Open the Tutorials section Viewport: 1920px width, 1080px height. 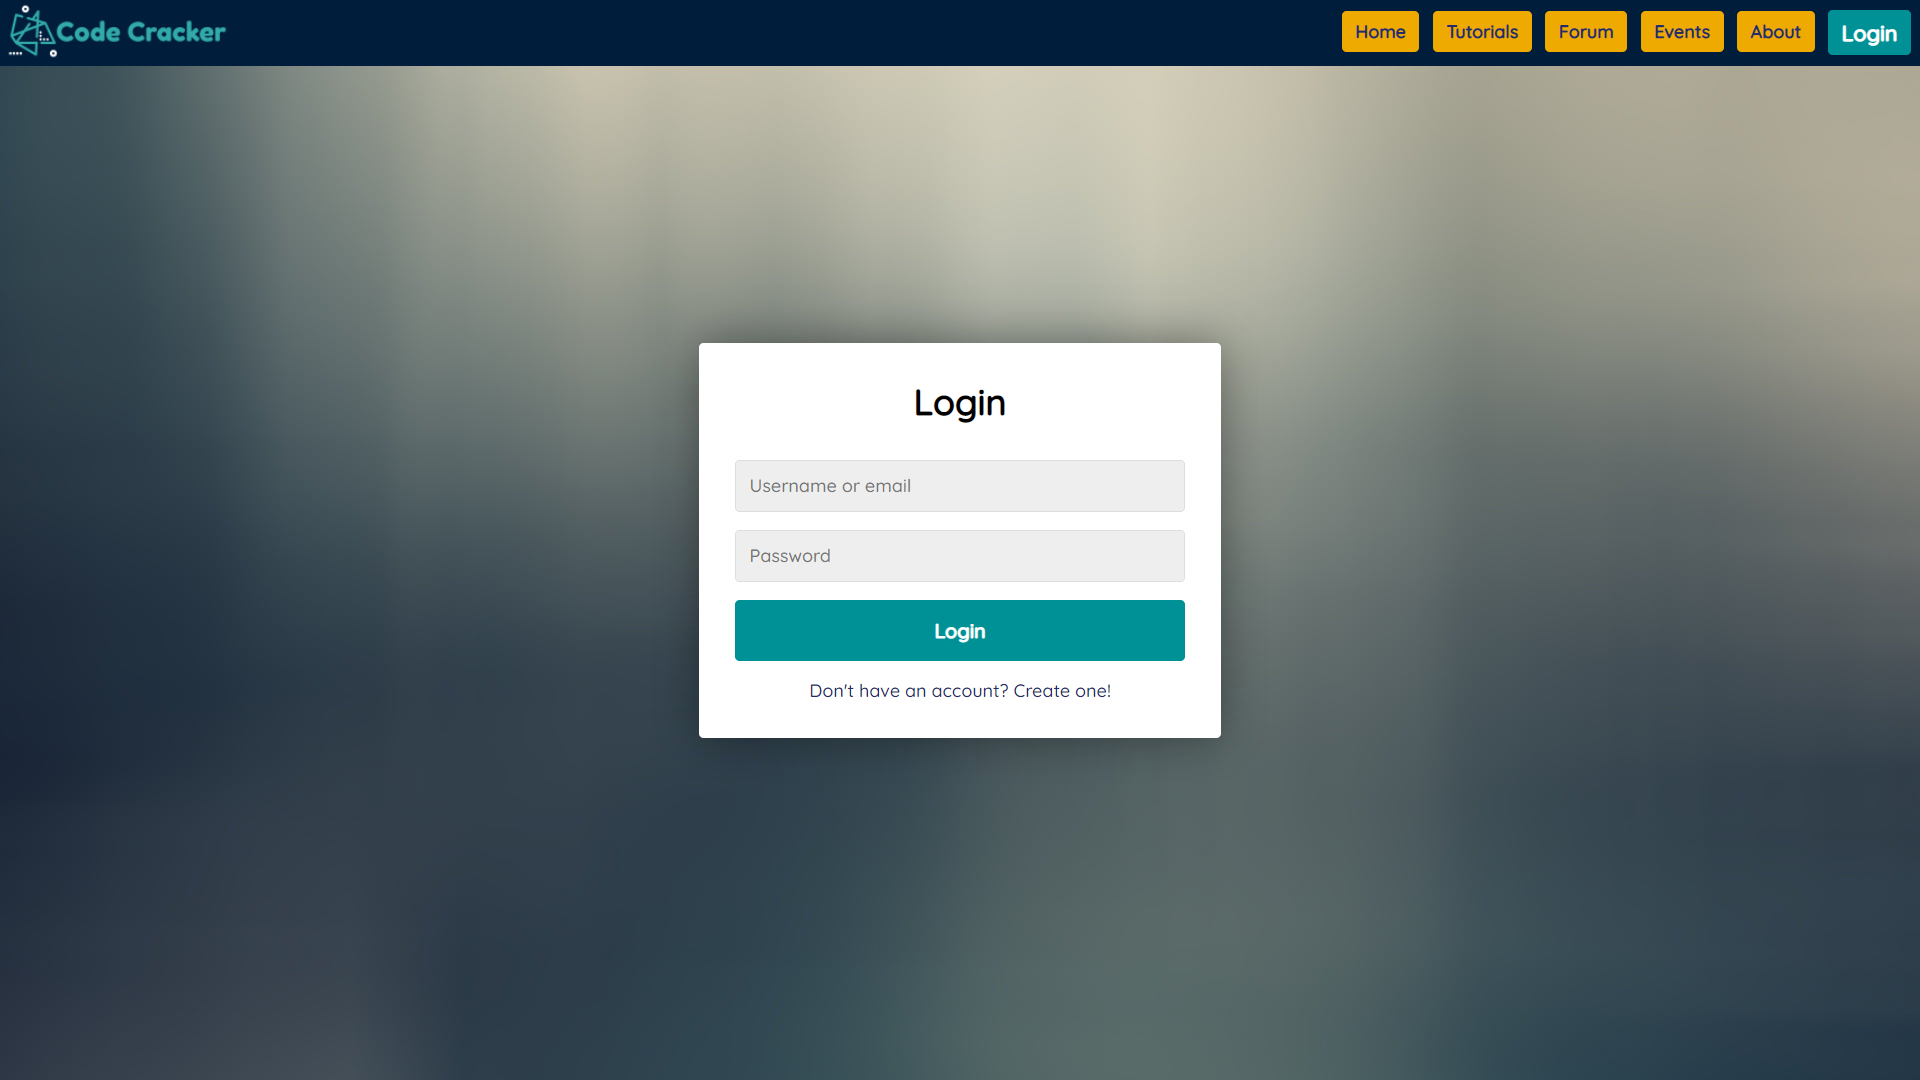1482,32
